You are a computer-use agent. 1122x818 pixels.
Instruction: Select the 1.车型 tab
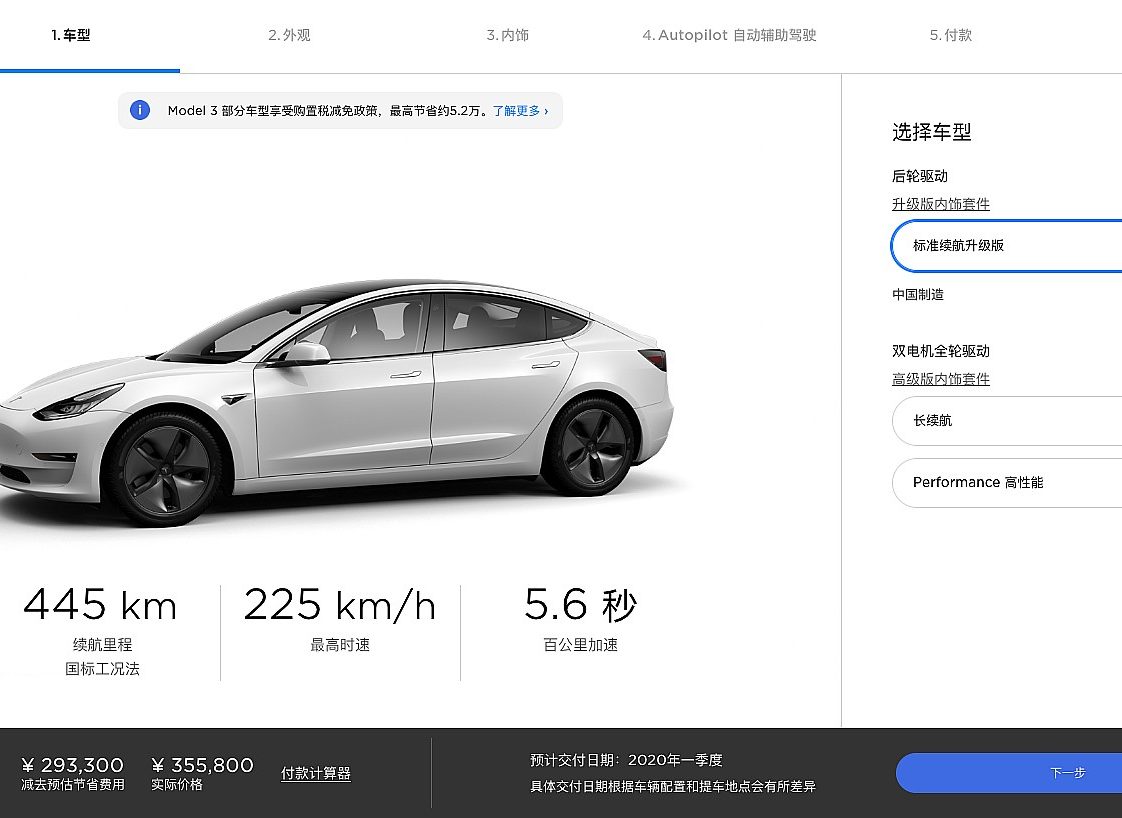click(71, 35)
